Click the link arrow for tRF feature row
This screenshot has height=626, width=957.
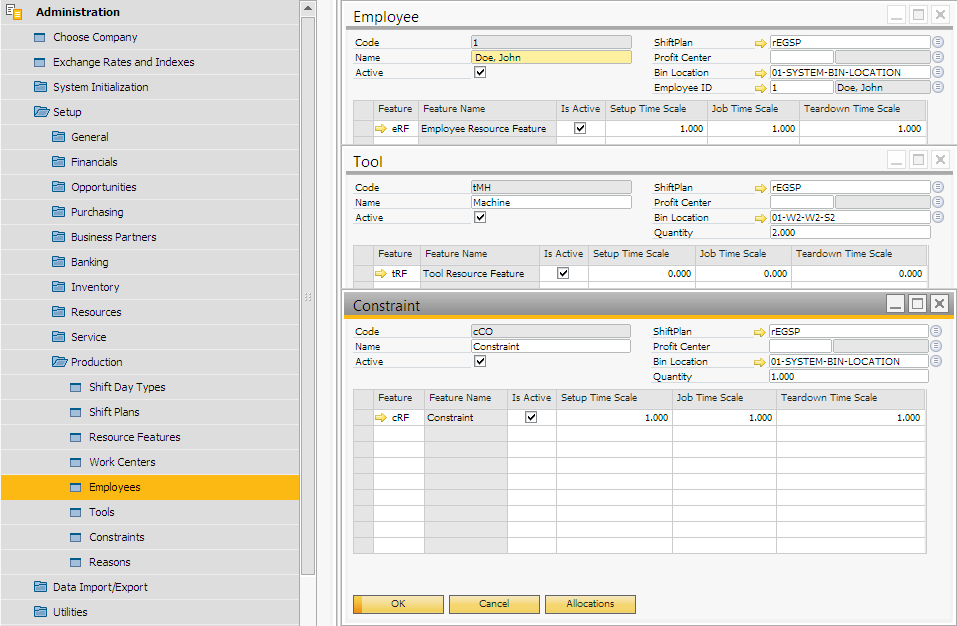[381, 274]
